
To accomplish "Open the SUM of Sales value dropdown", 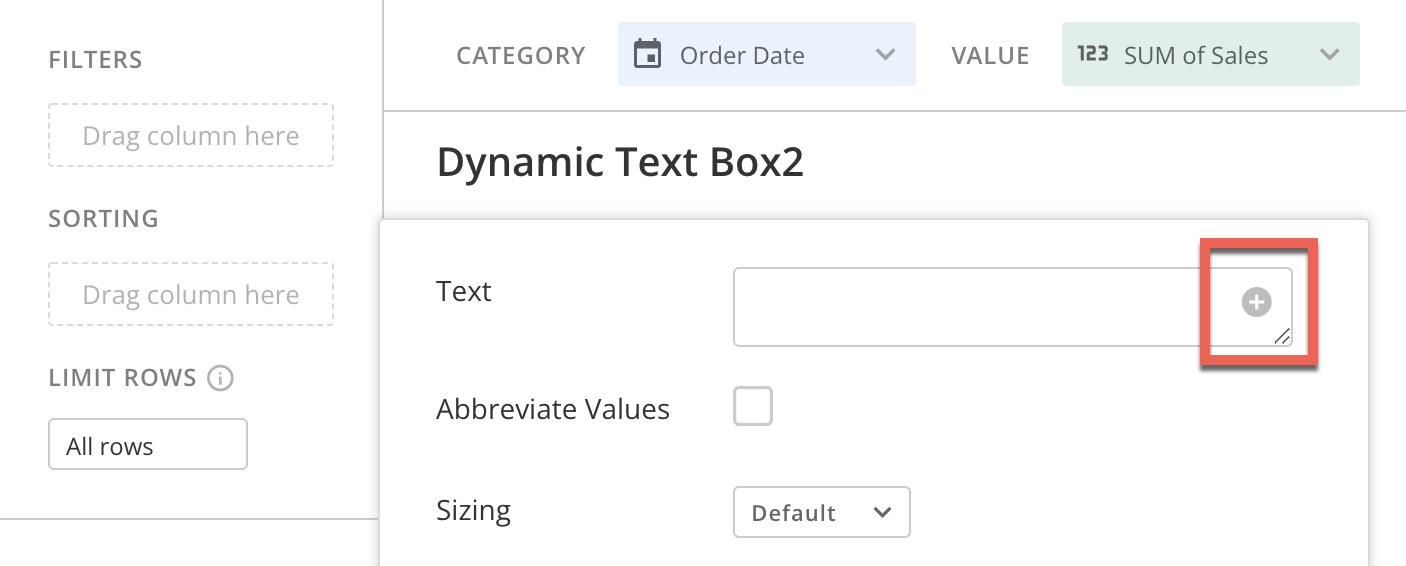I will [x=1210, y=54].
